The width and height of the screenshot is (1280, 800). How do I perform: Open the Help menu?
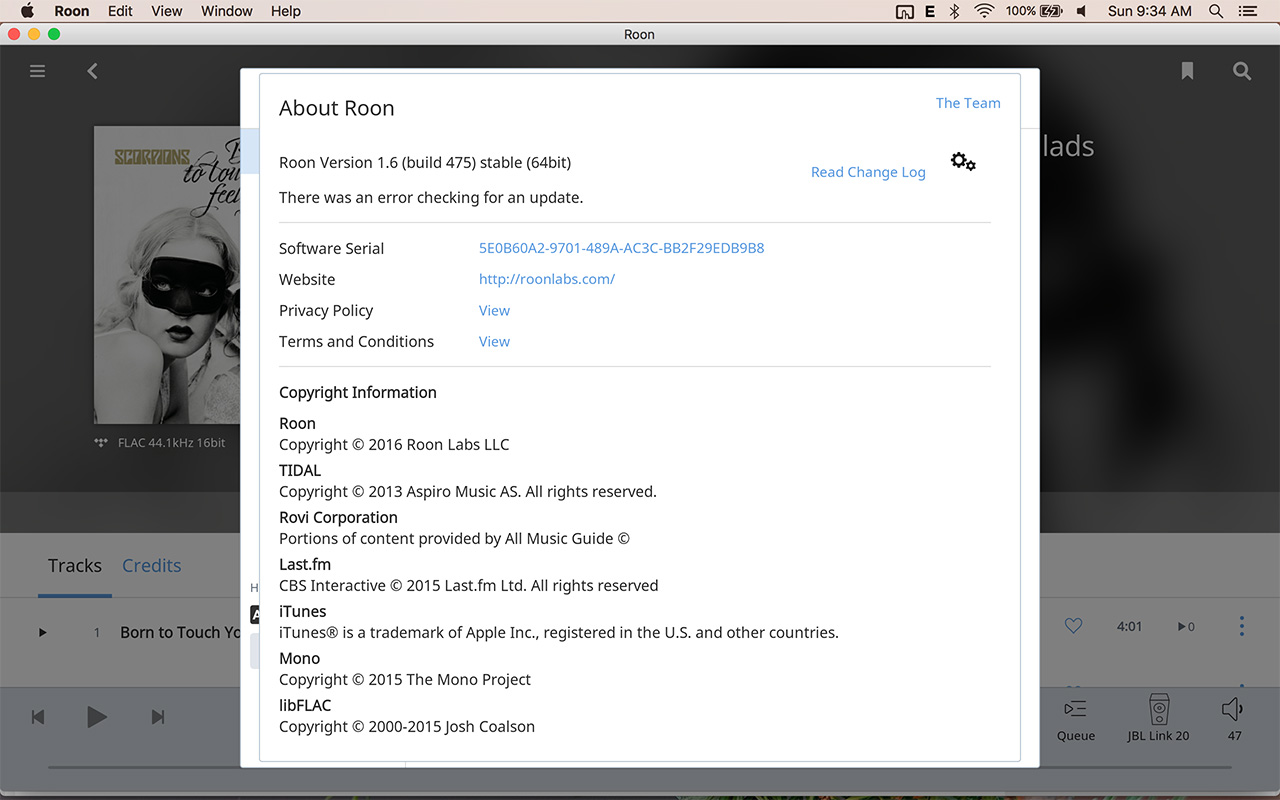[x=286, y=11]
